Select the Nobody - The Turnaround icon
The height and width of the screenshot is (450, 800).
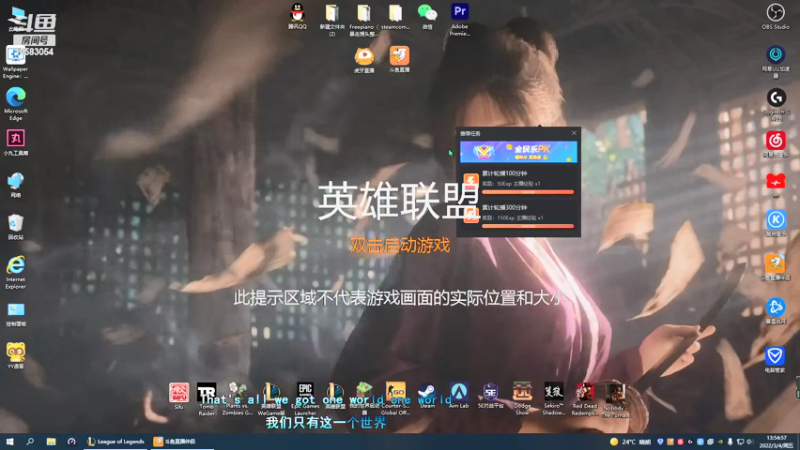point(615,401)
